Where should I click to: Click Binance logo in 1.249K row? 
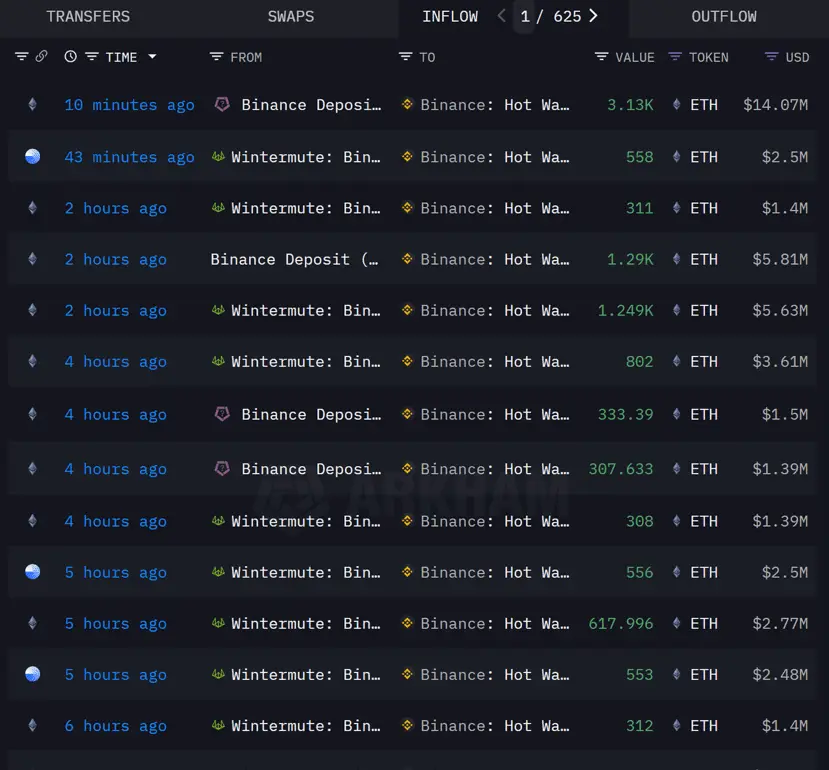pos(407,310)
